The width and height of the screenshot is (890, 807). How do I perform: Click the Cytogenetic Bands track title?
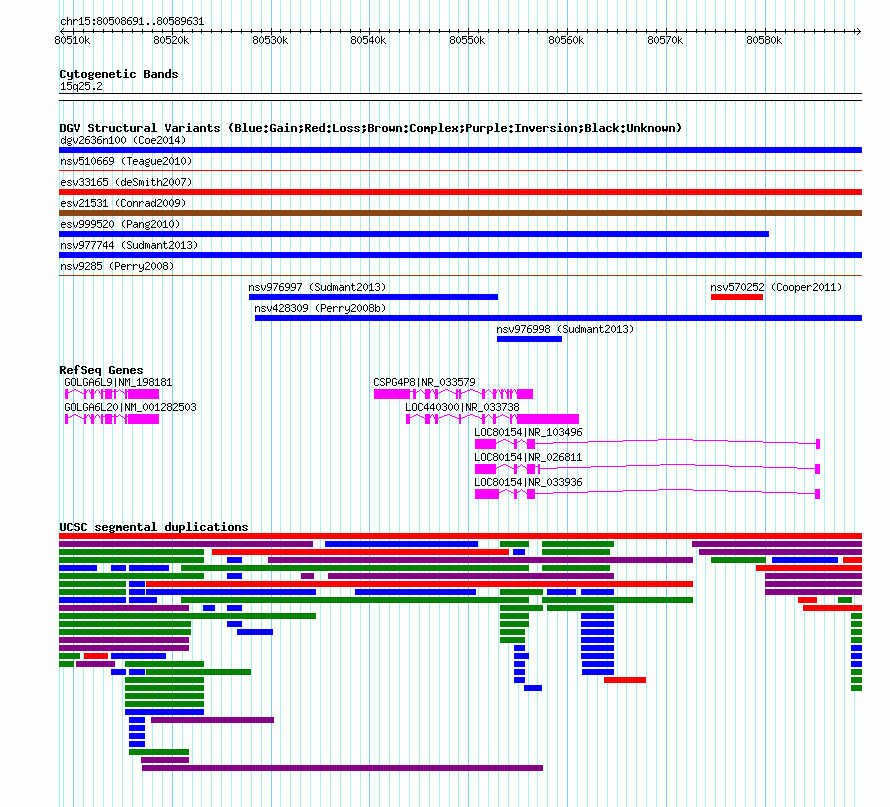[x=119, y=74]
